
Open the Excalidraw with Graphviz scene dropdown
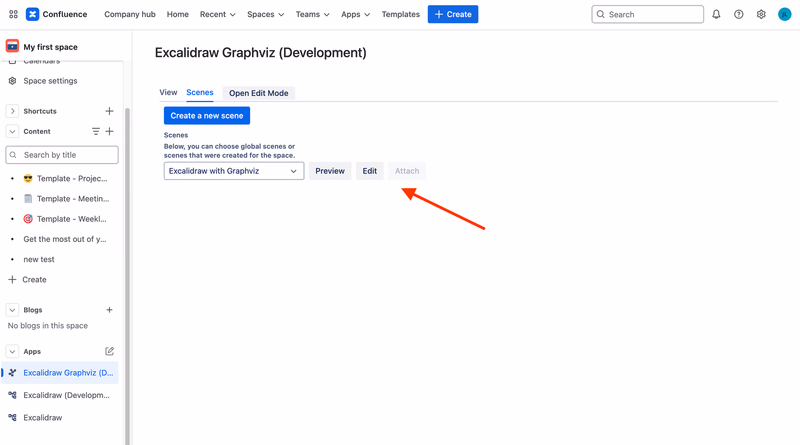234,171
